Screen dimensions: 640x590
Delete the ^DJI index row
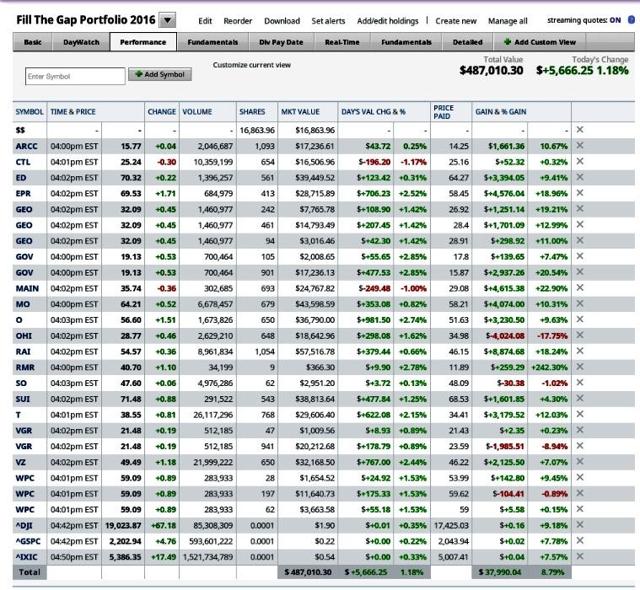[x=580, y=525]
